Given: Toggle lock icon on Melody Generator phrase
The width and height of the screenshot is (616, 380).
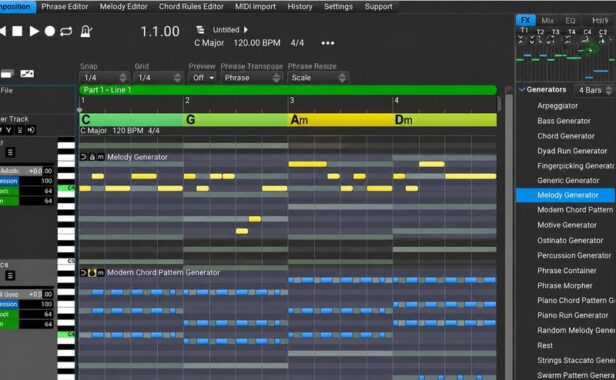Looking at the screenshot, I should (x=92, y=157).
